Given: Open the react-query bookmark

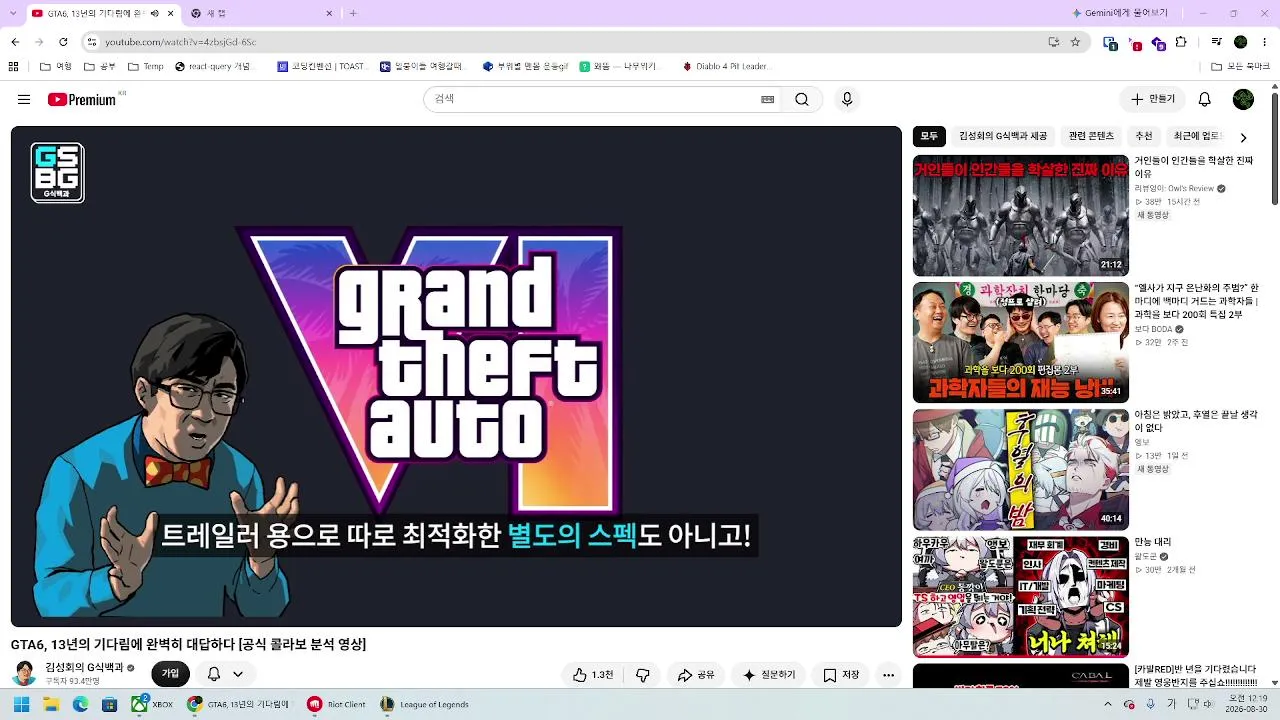Looking at the screenshot, I should click(212, 67).
